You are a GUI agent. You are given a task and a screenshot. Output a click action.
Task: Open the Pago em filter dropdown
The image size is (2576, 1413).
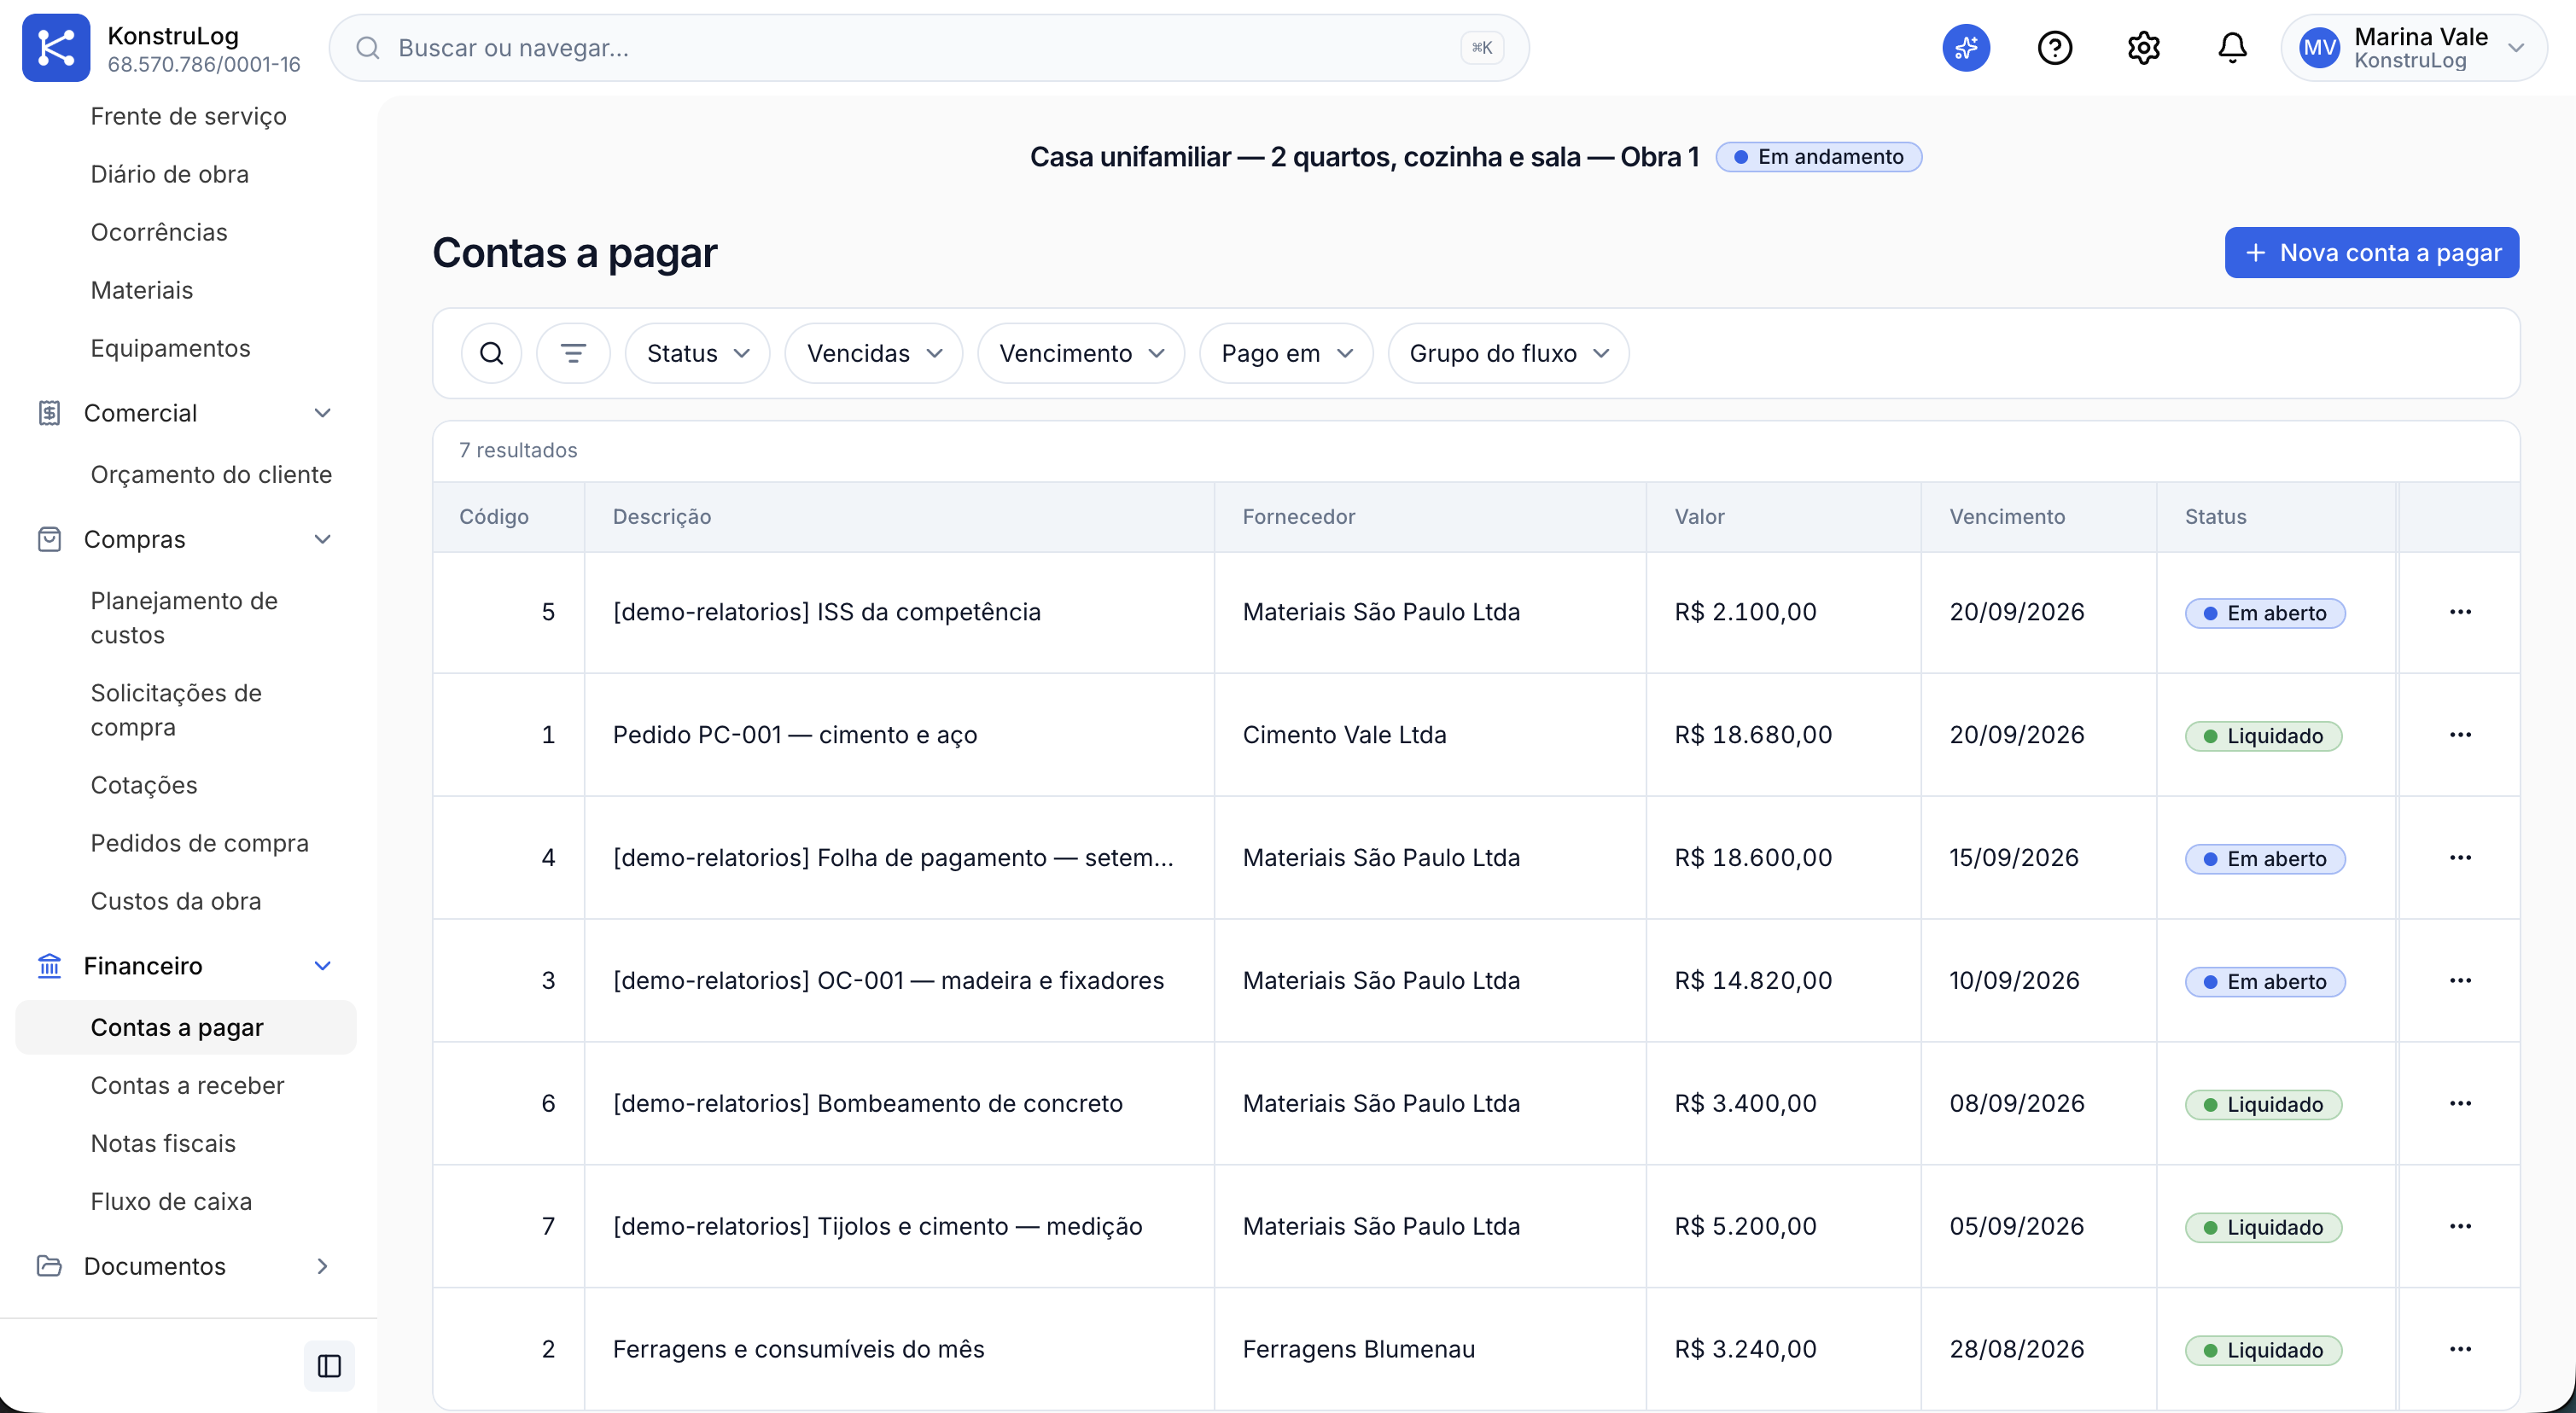point(1286,353)
